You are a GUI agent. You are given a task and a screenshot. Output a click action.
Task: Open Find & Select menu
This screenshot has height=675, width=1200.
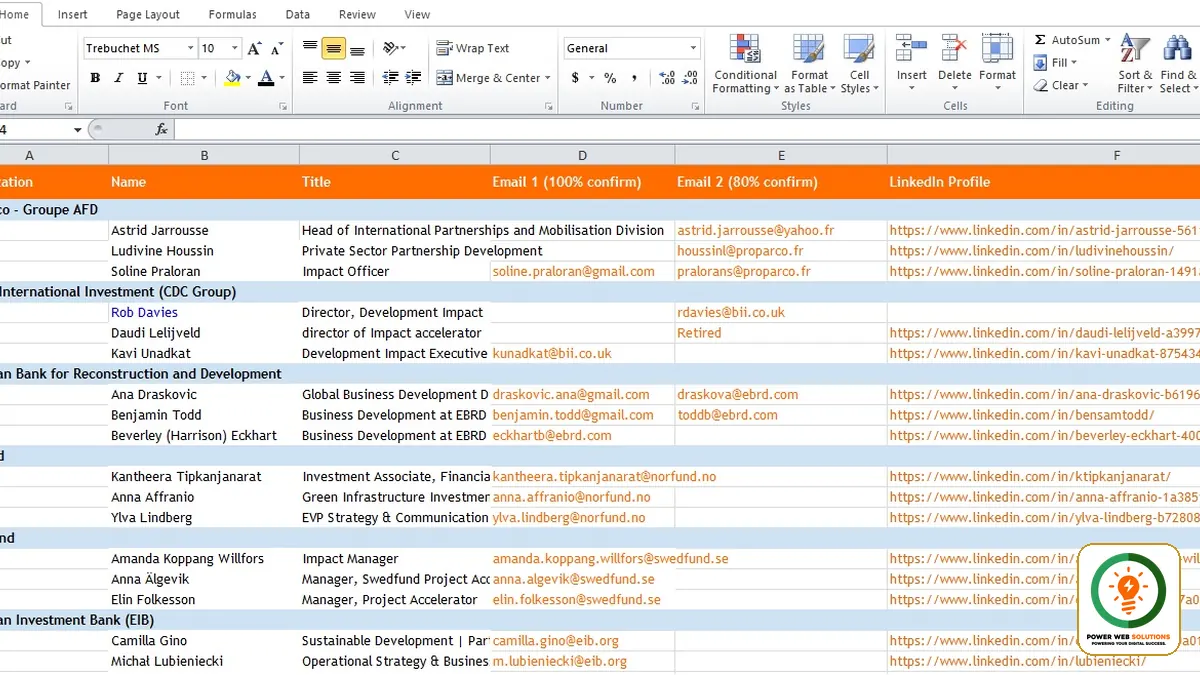pyautogui.click(x=1178, y=65)
